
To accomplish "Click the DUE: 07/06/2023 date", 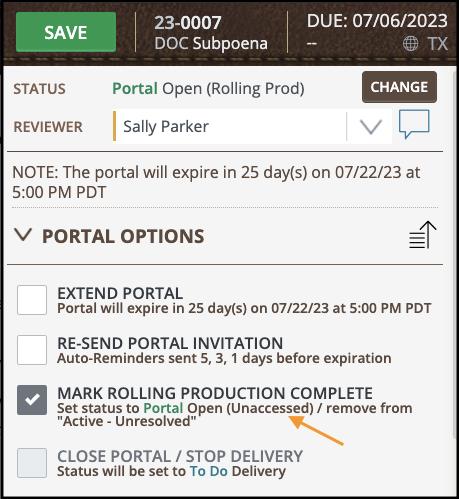I will click(x=377, y=21).
